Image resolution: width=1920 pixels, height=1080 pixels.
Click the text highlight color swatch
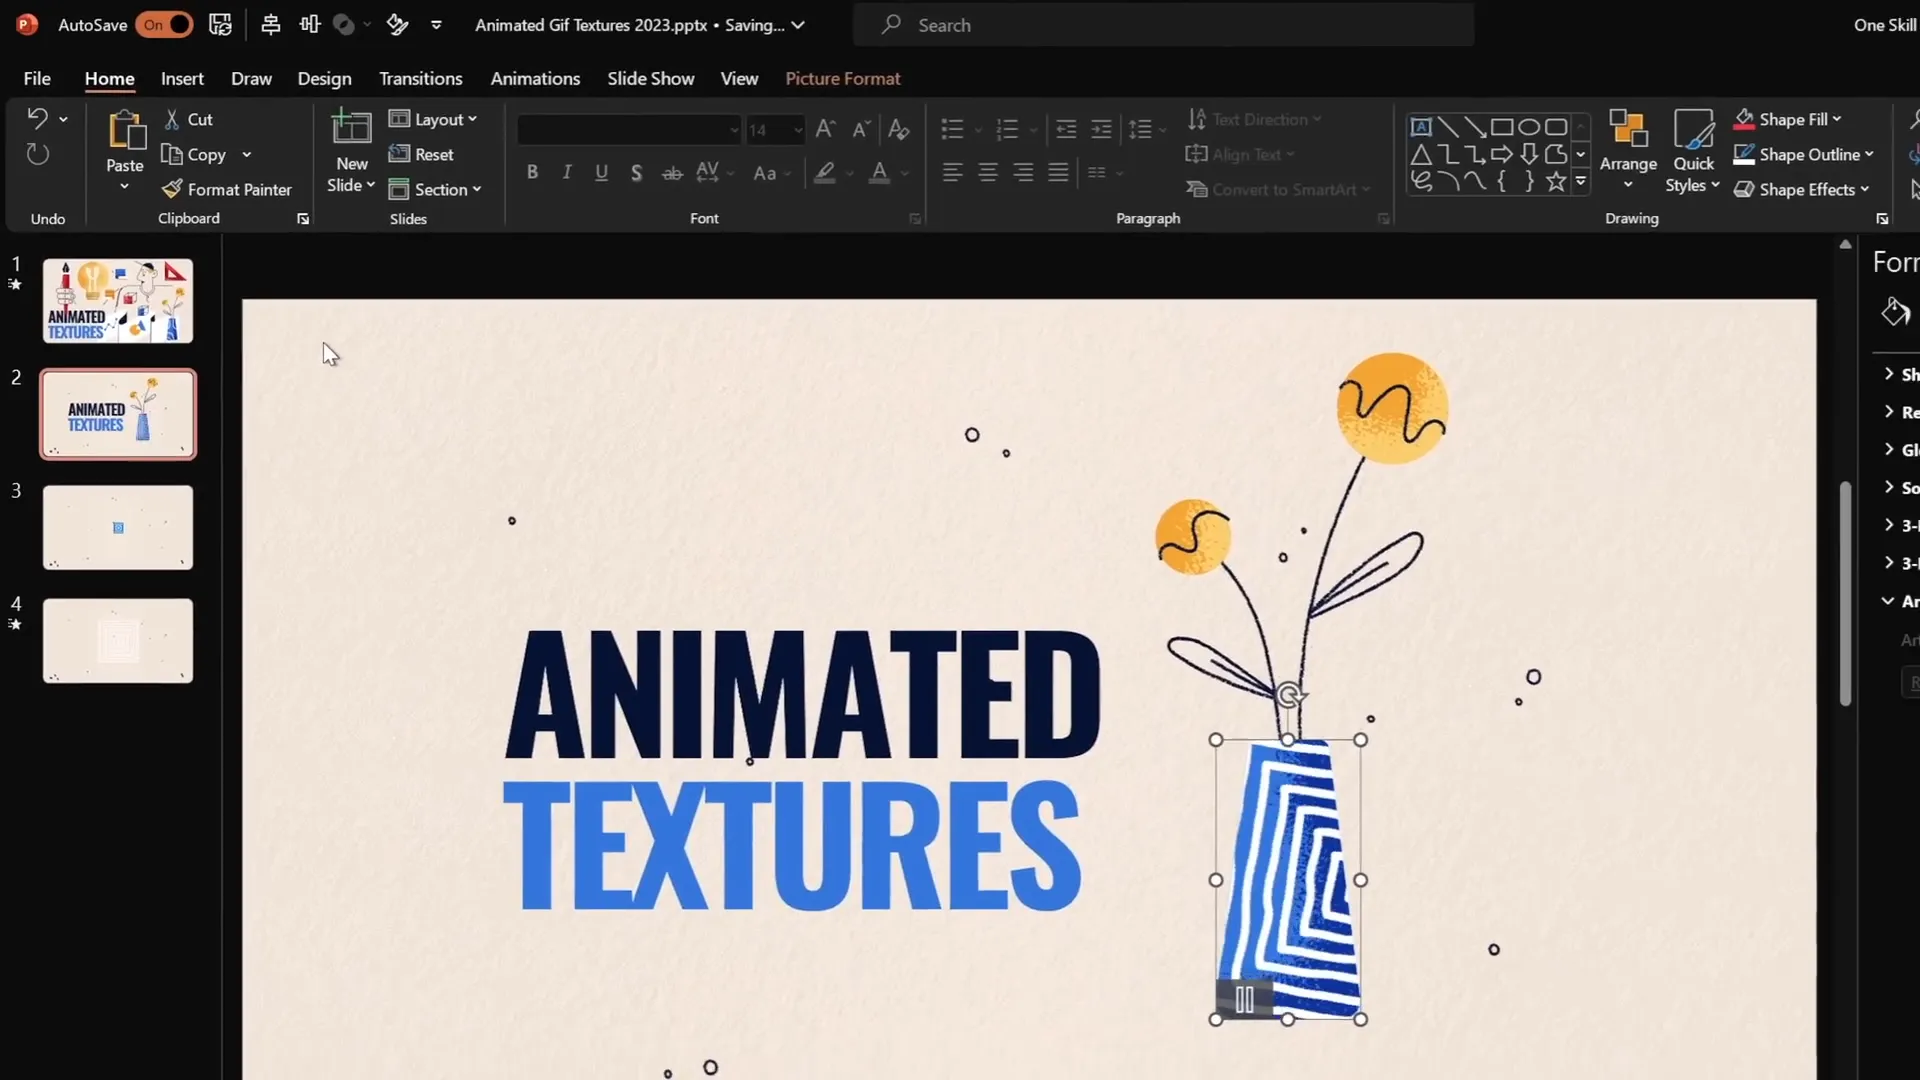(825, 172)
